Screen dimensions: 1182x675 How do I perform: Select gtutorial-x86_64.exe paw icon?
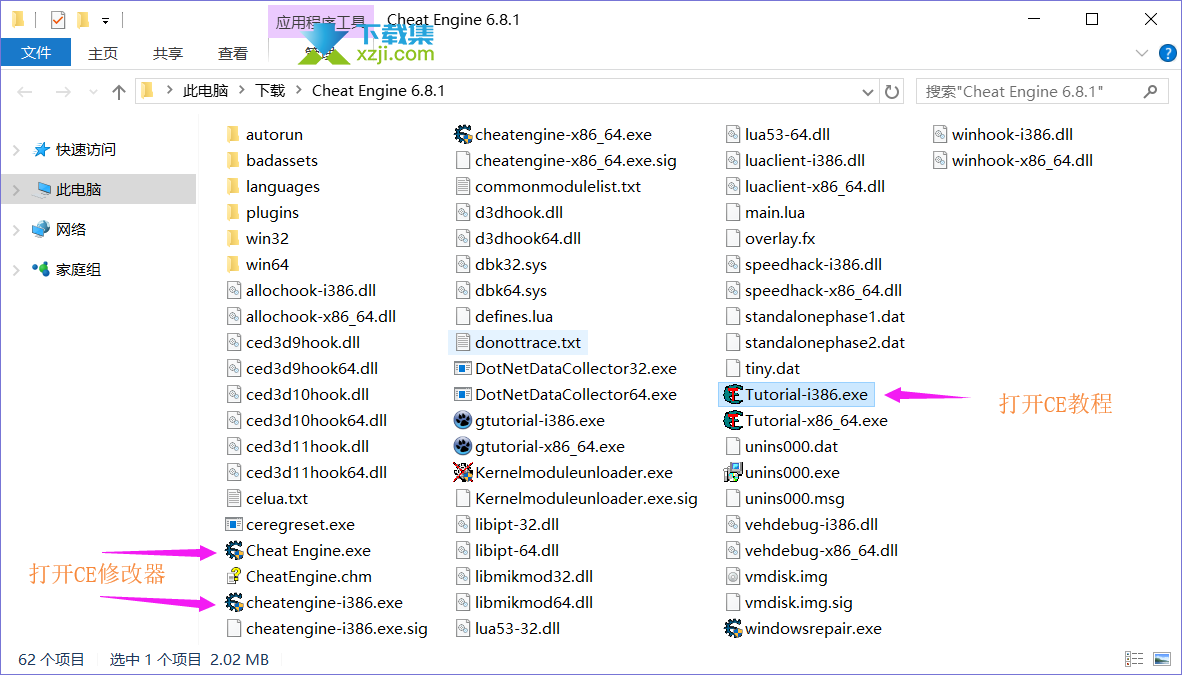pos(463,446)
